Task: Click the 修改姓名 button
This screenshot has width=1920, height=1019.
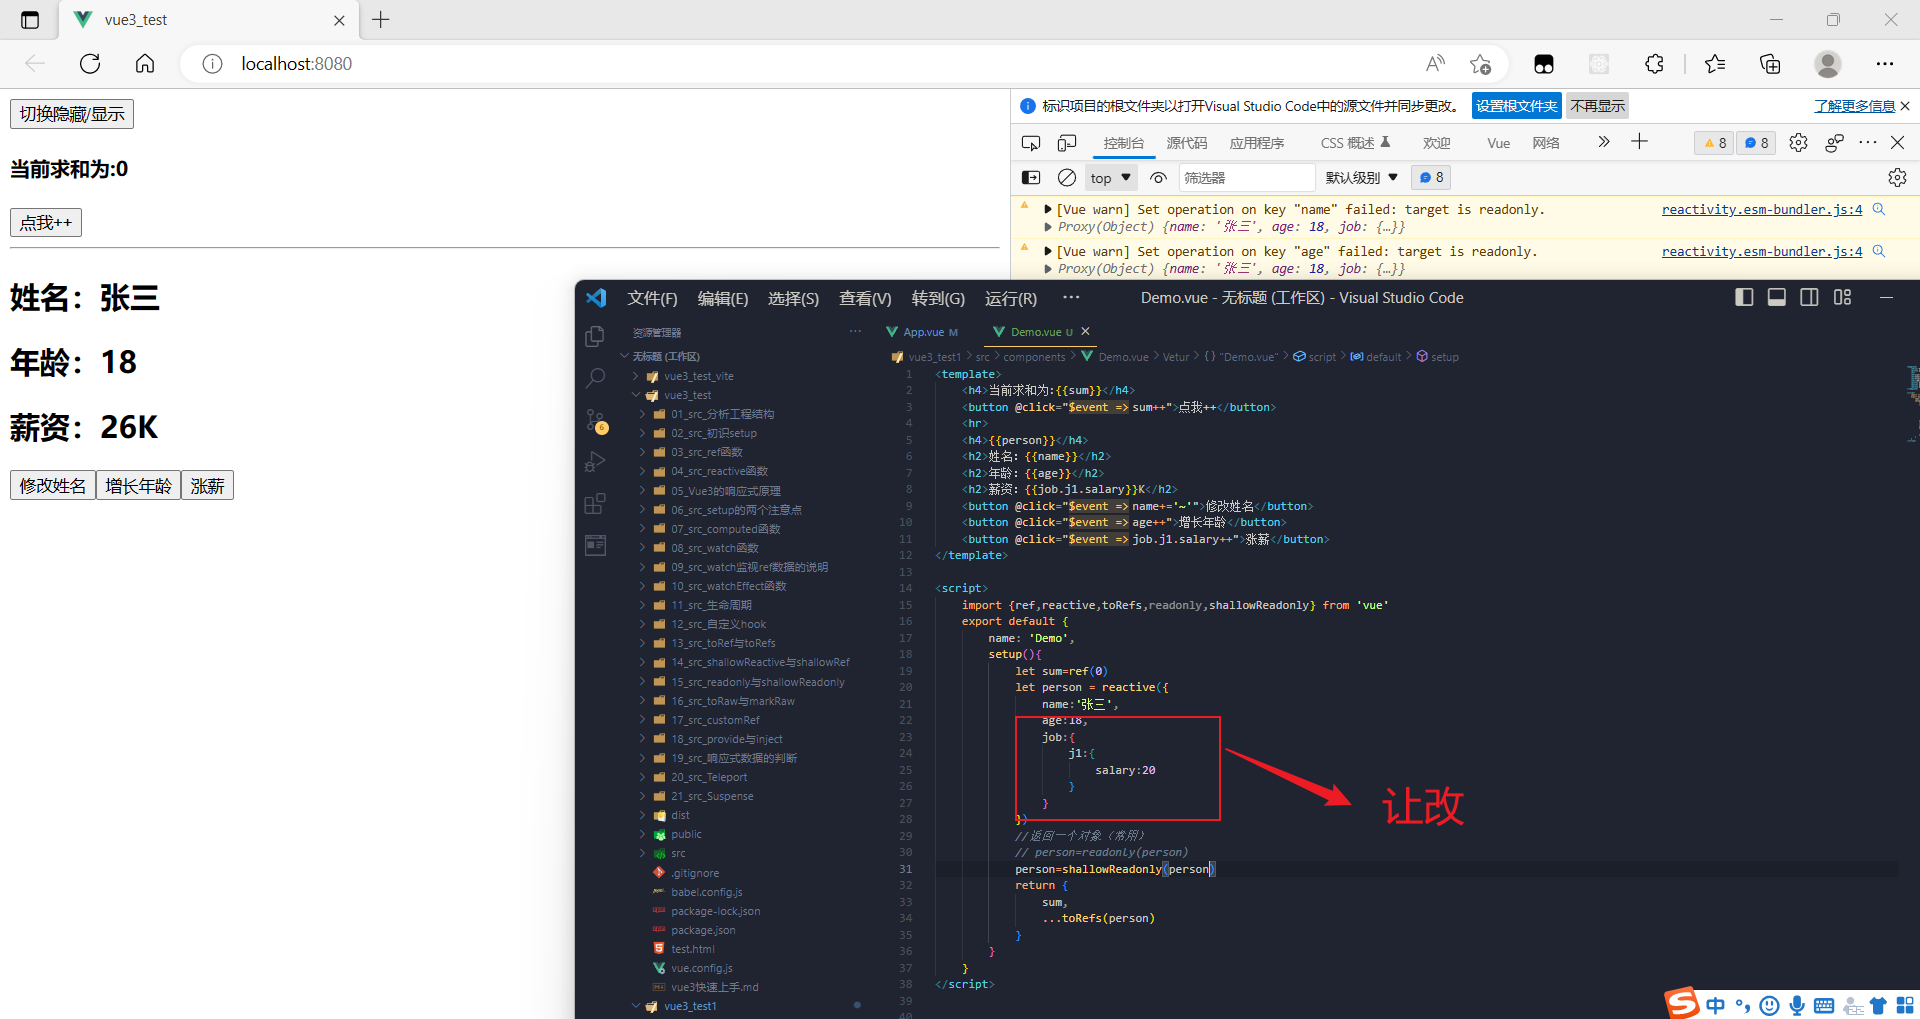Action: pos(53,485)
